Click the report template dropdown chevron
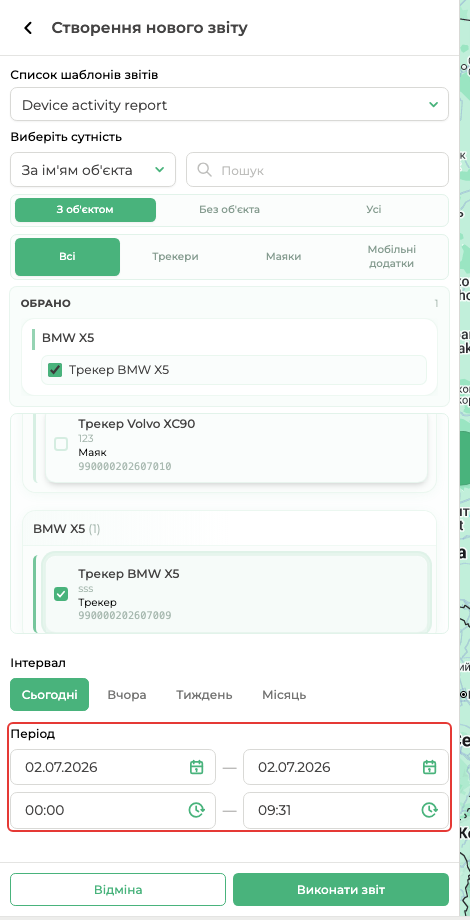The width and height of the screenshot is (470, 920). tap(433, 105)
